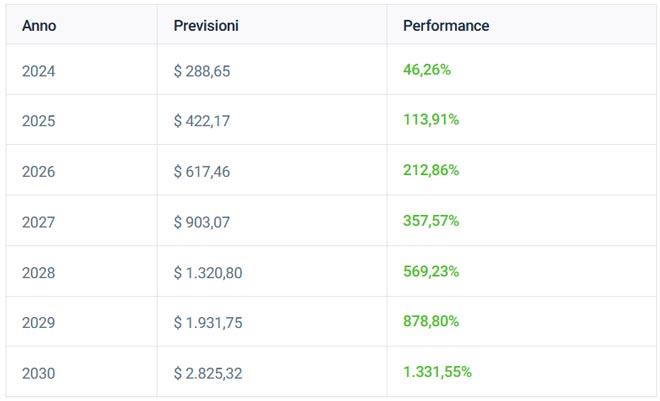Click the 1.331,55% performance value
This screenshot has height=401, width=660.
[x=437, y=373]
